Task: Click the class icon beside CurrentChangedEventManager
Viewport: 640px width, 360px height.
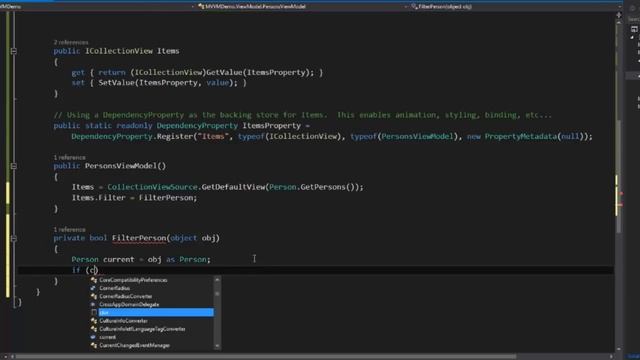Action: tap(94, 345)
